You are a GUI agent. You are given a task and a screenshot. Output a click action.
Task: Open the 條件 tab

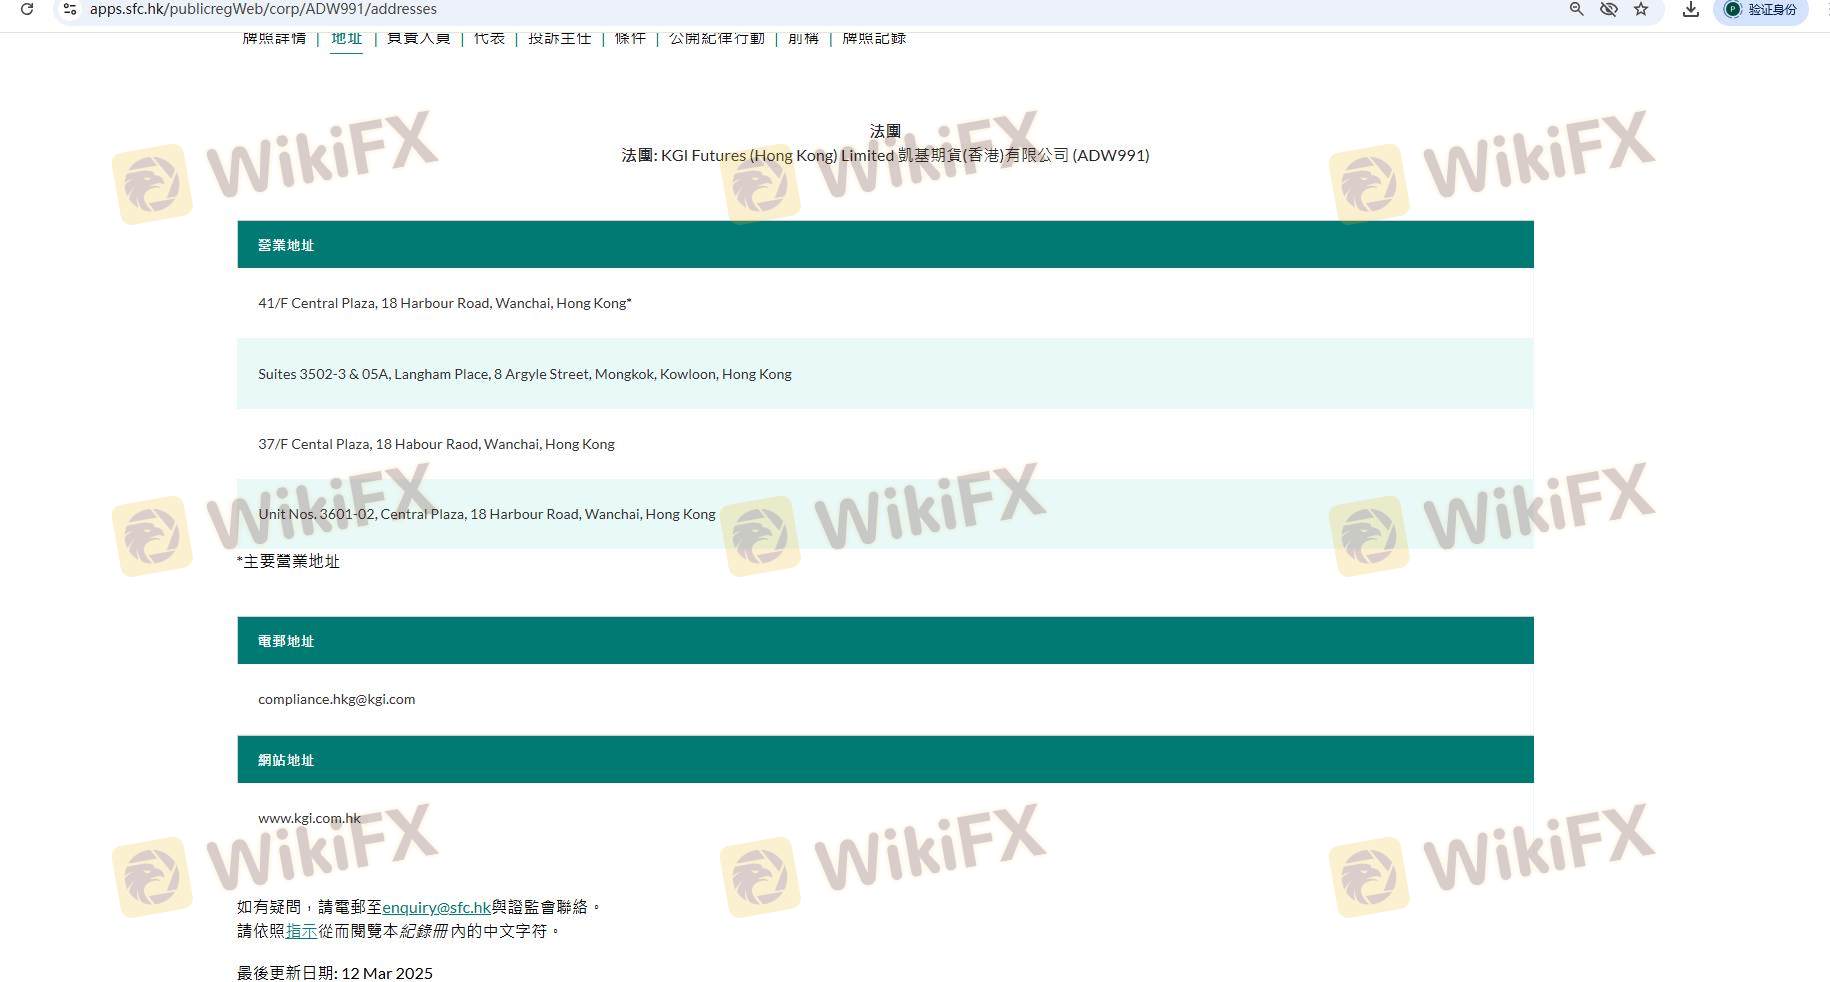click(630, 38)
